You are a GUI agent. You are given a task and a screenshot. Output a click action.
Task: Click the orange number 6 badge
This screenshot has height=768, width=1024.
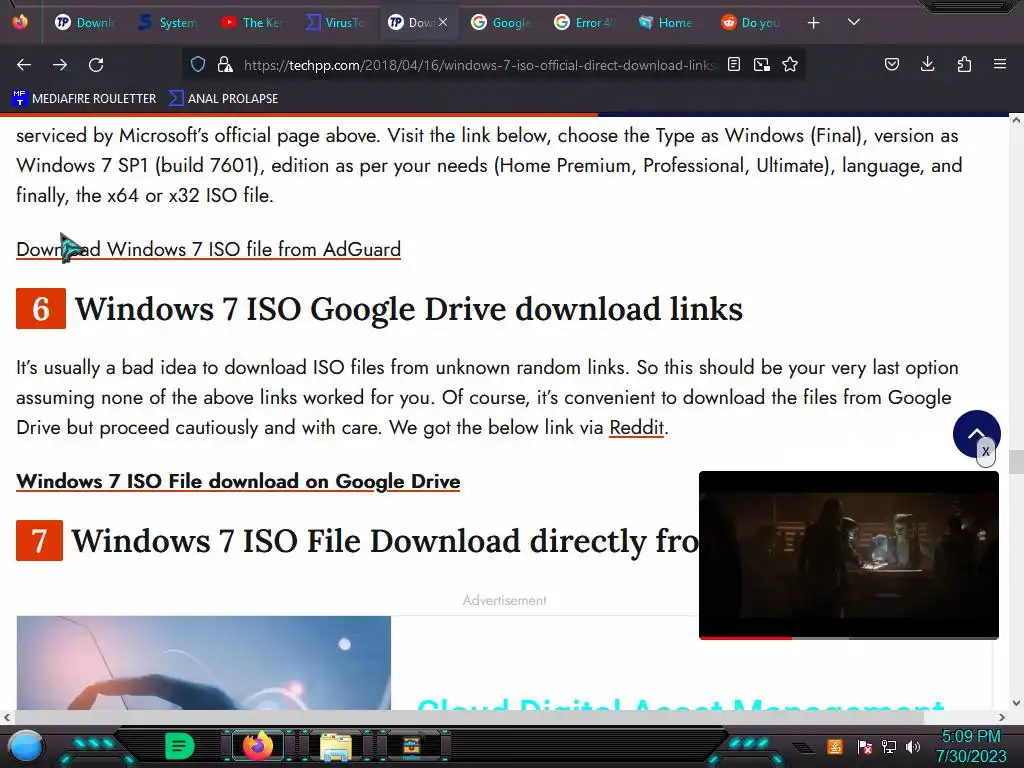(x=40, y=308)
